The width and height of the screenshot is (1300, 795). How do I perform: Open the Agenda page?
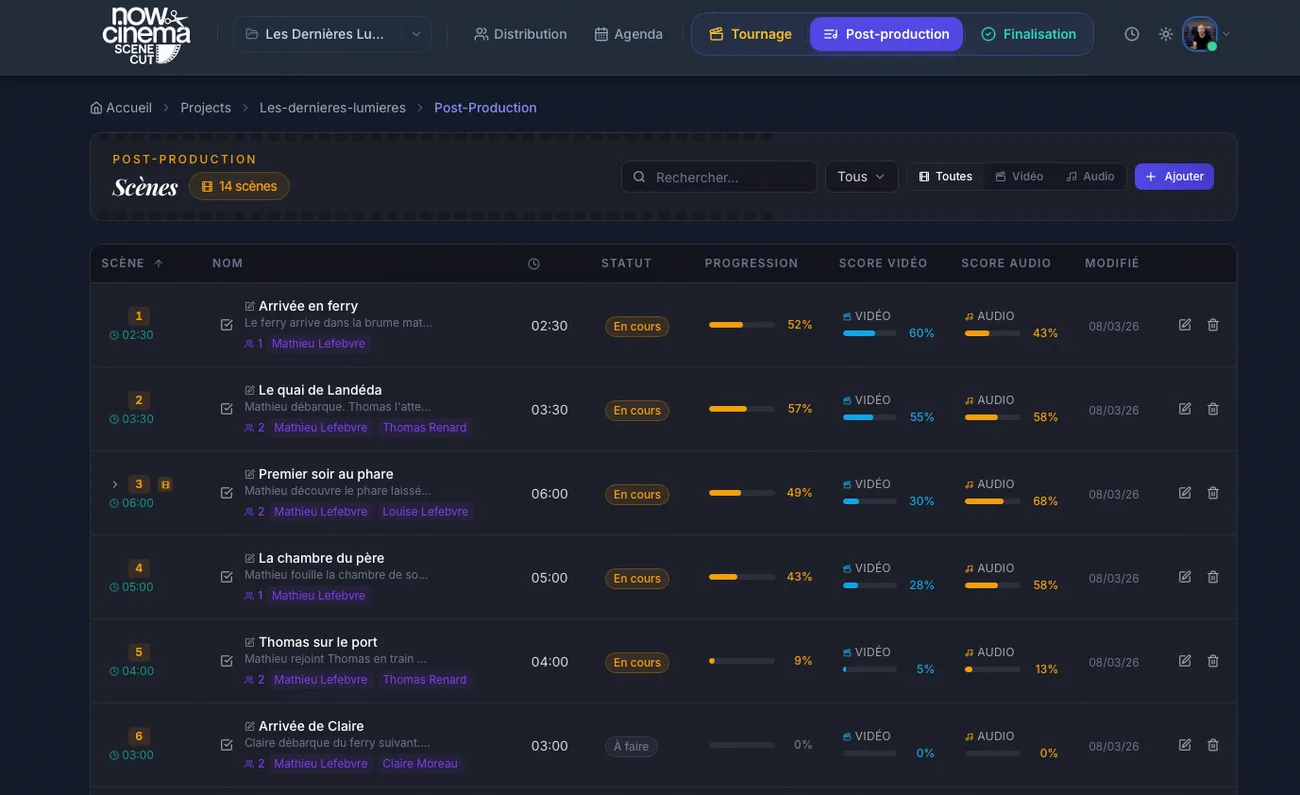(x=628, y=34)
